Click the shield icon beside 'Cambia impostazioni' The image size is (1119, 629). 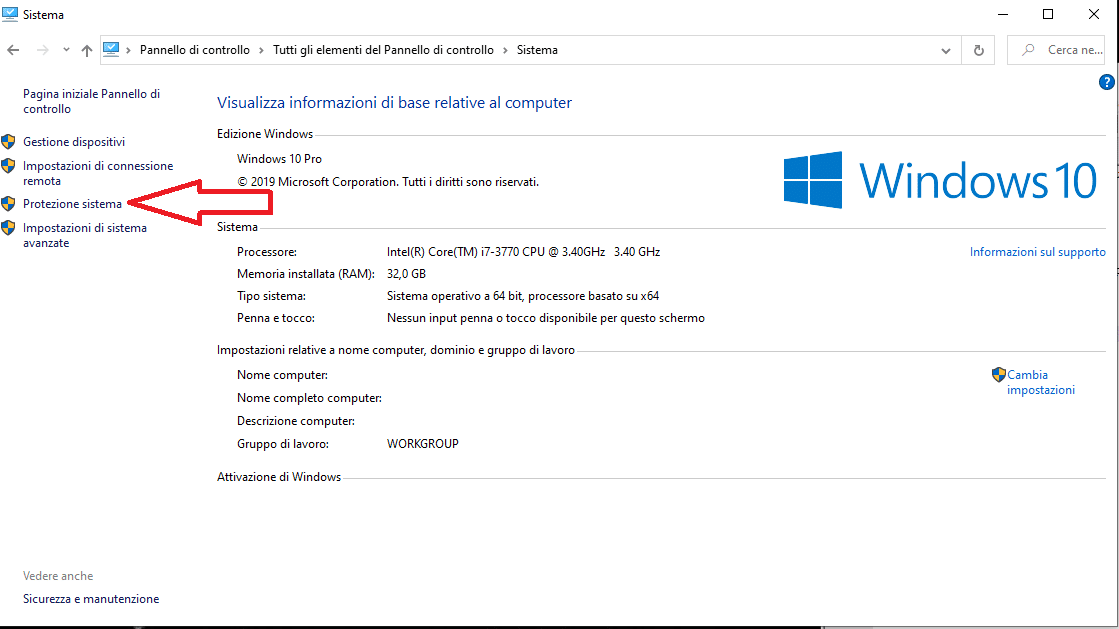(x=998, y=375)
